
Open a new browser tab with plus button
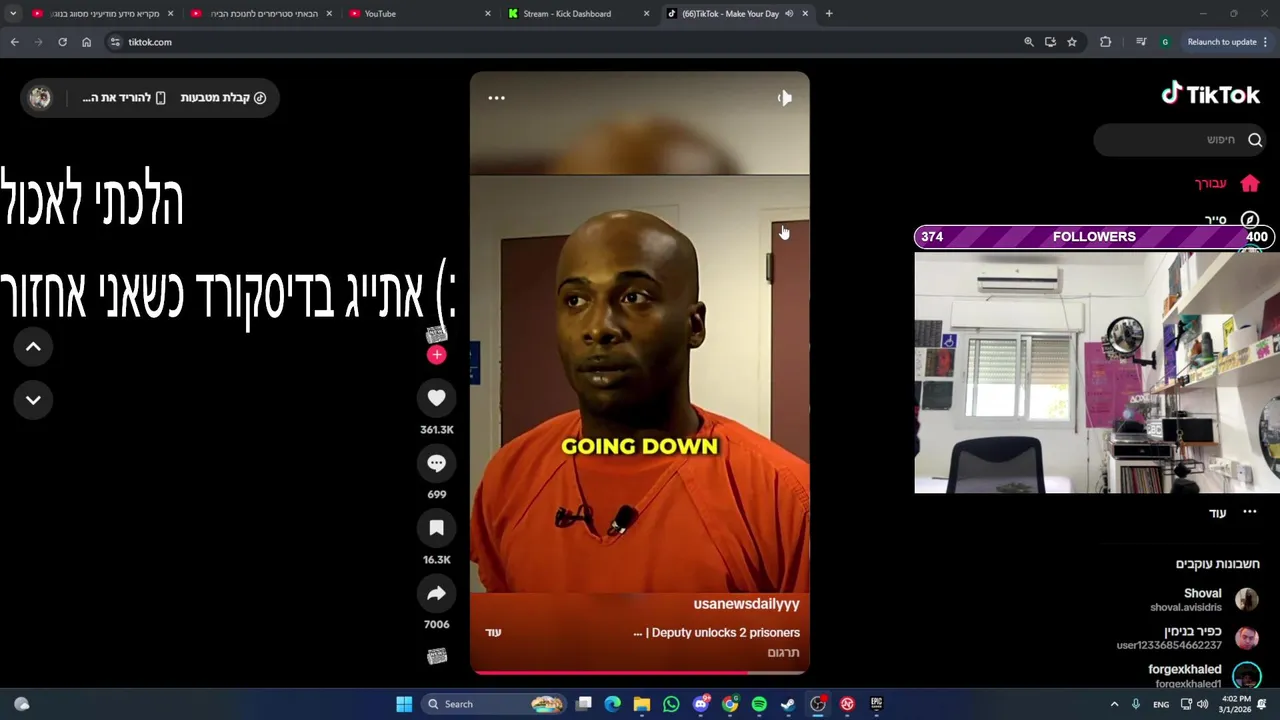(829, 14)
